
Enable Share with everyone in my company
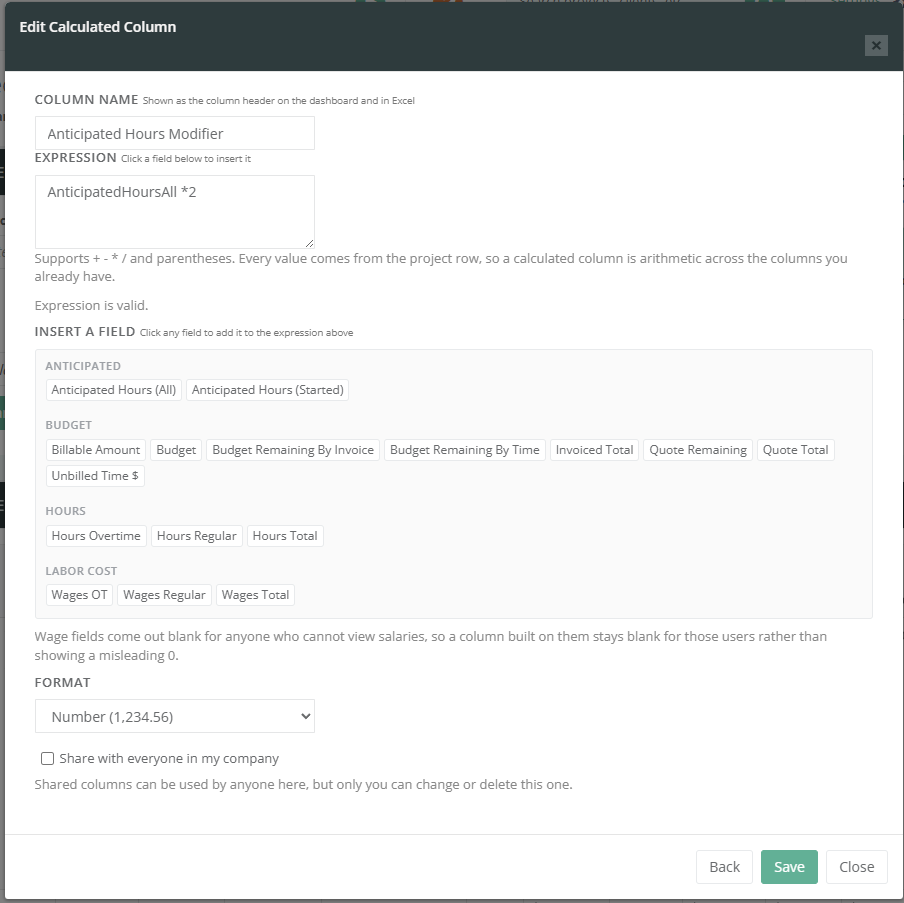(x=47, y=758)
